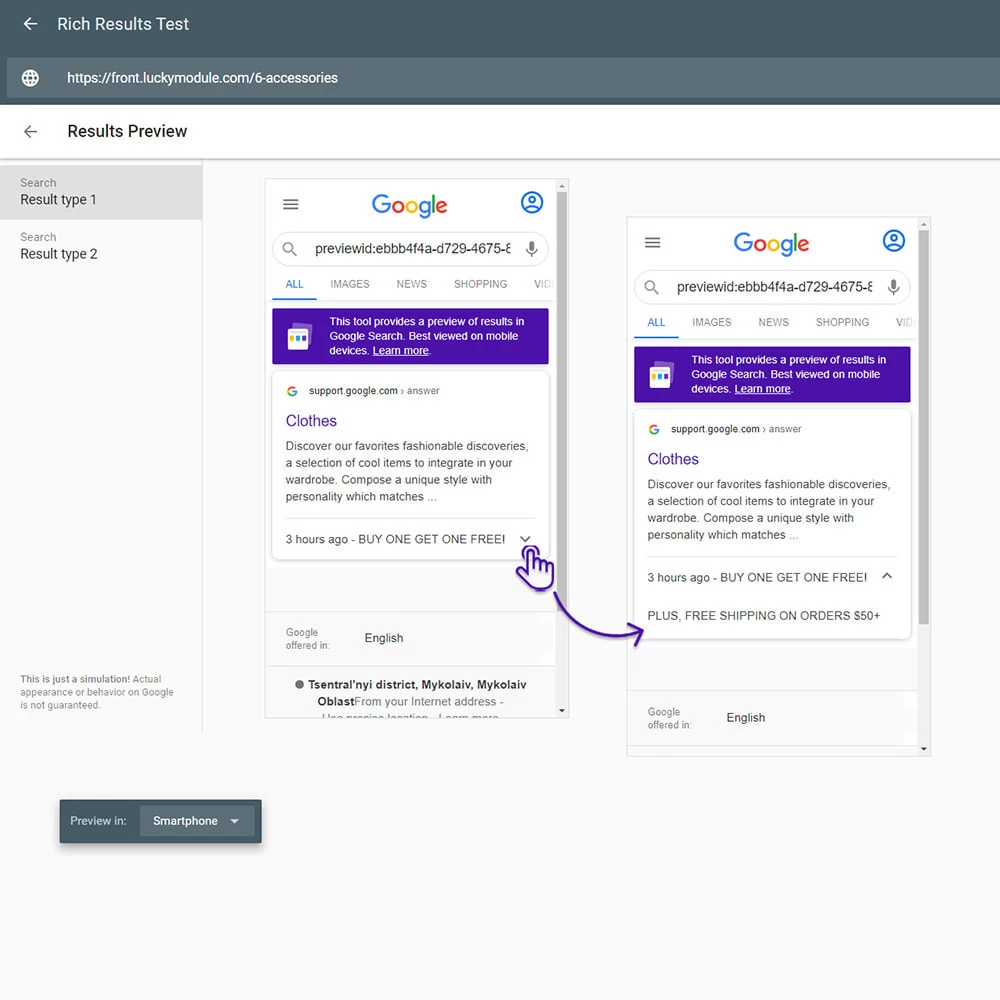
Task: Open the Preview in Smartphone dropdown
Action: [196, 821]
